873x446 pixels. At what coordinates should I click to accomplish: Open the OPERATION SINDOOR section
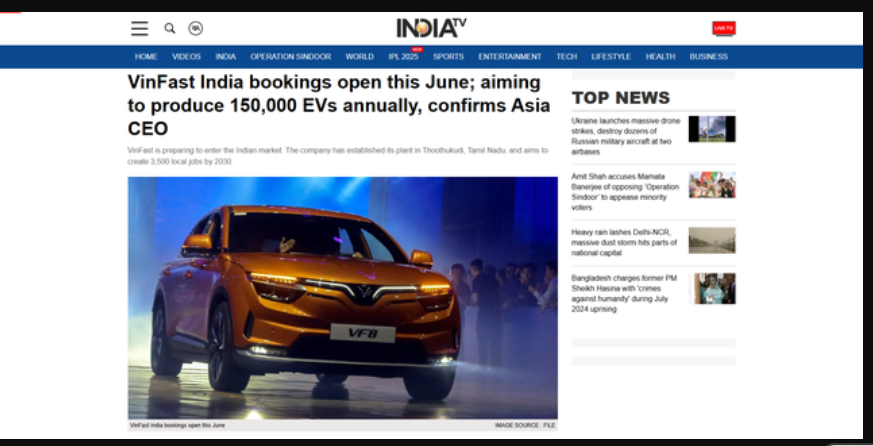pyautogui.click(x=291, y=57)
